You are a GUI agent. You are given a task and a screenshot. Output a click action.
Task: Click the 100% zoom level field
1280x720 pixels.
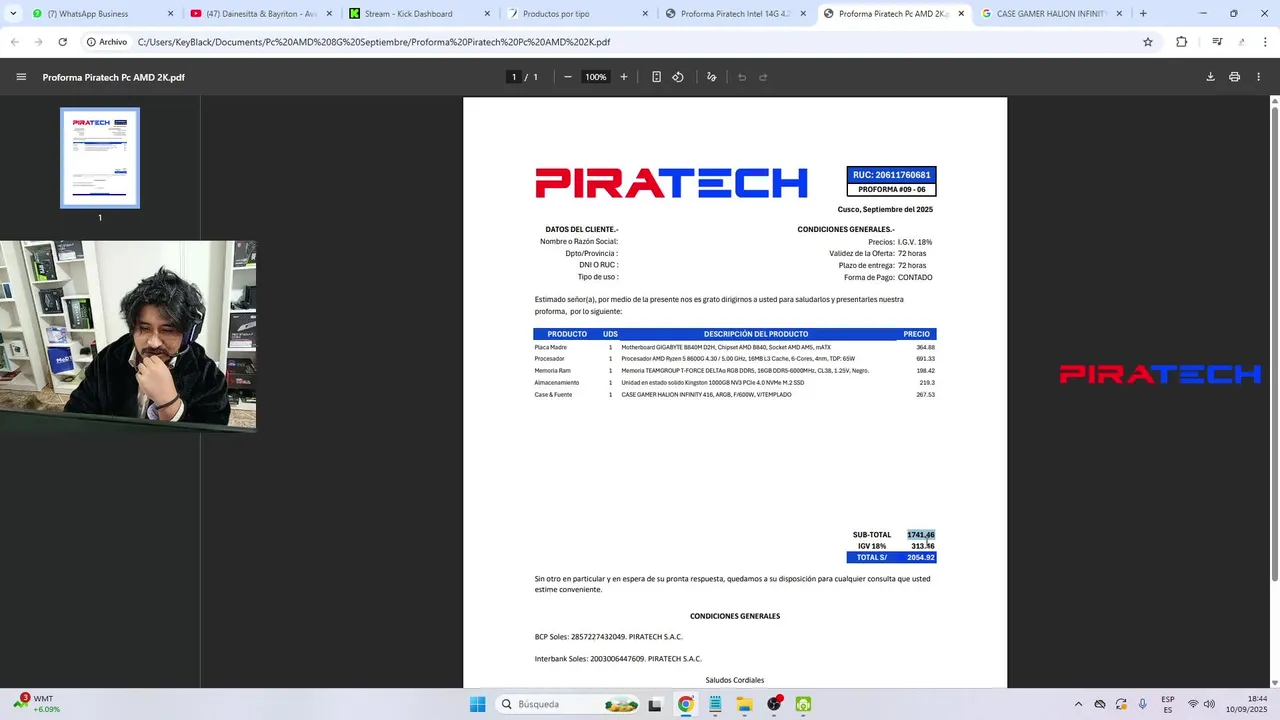tap(596, 77)
